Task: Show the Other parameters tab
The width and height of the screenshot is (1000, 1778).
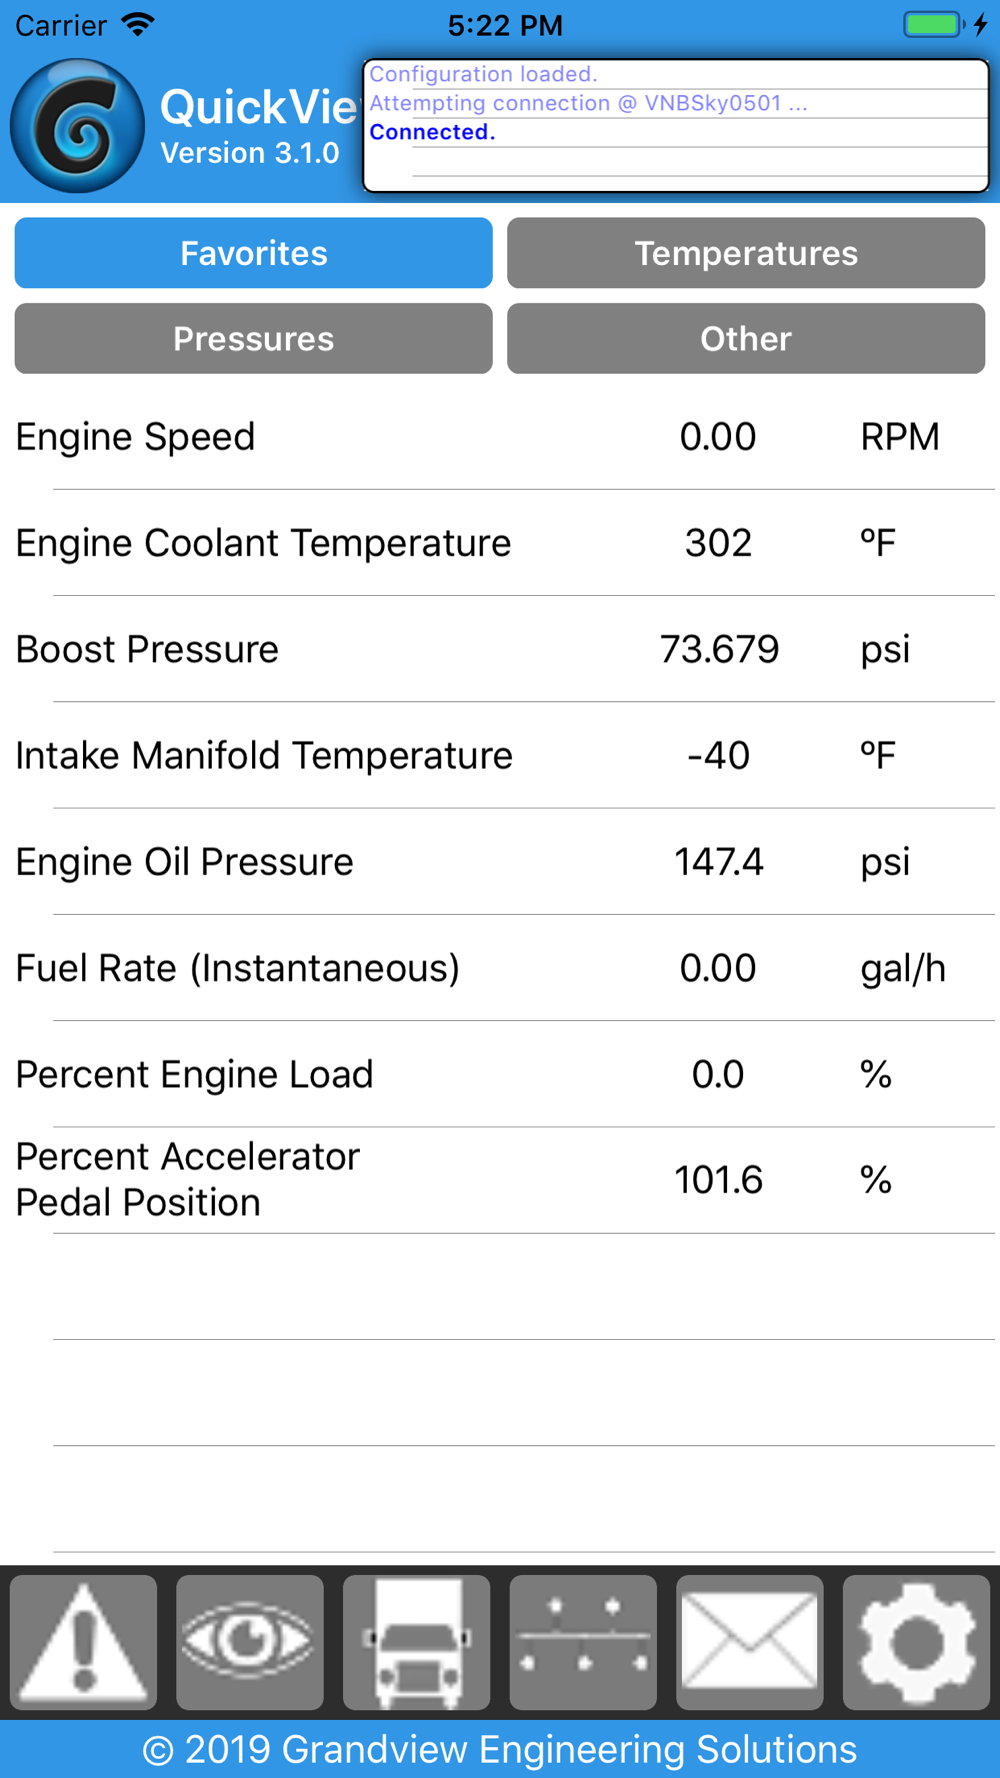Action: [x=746, y=339]
